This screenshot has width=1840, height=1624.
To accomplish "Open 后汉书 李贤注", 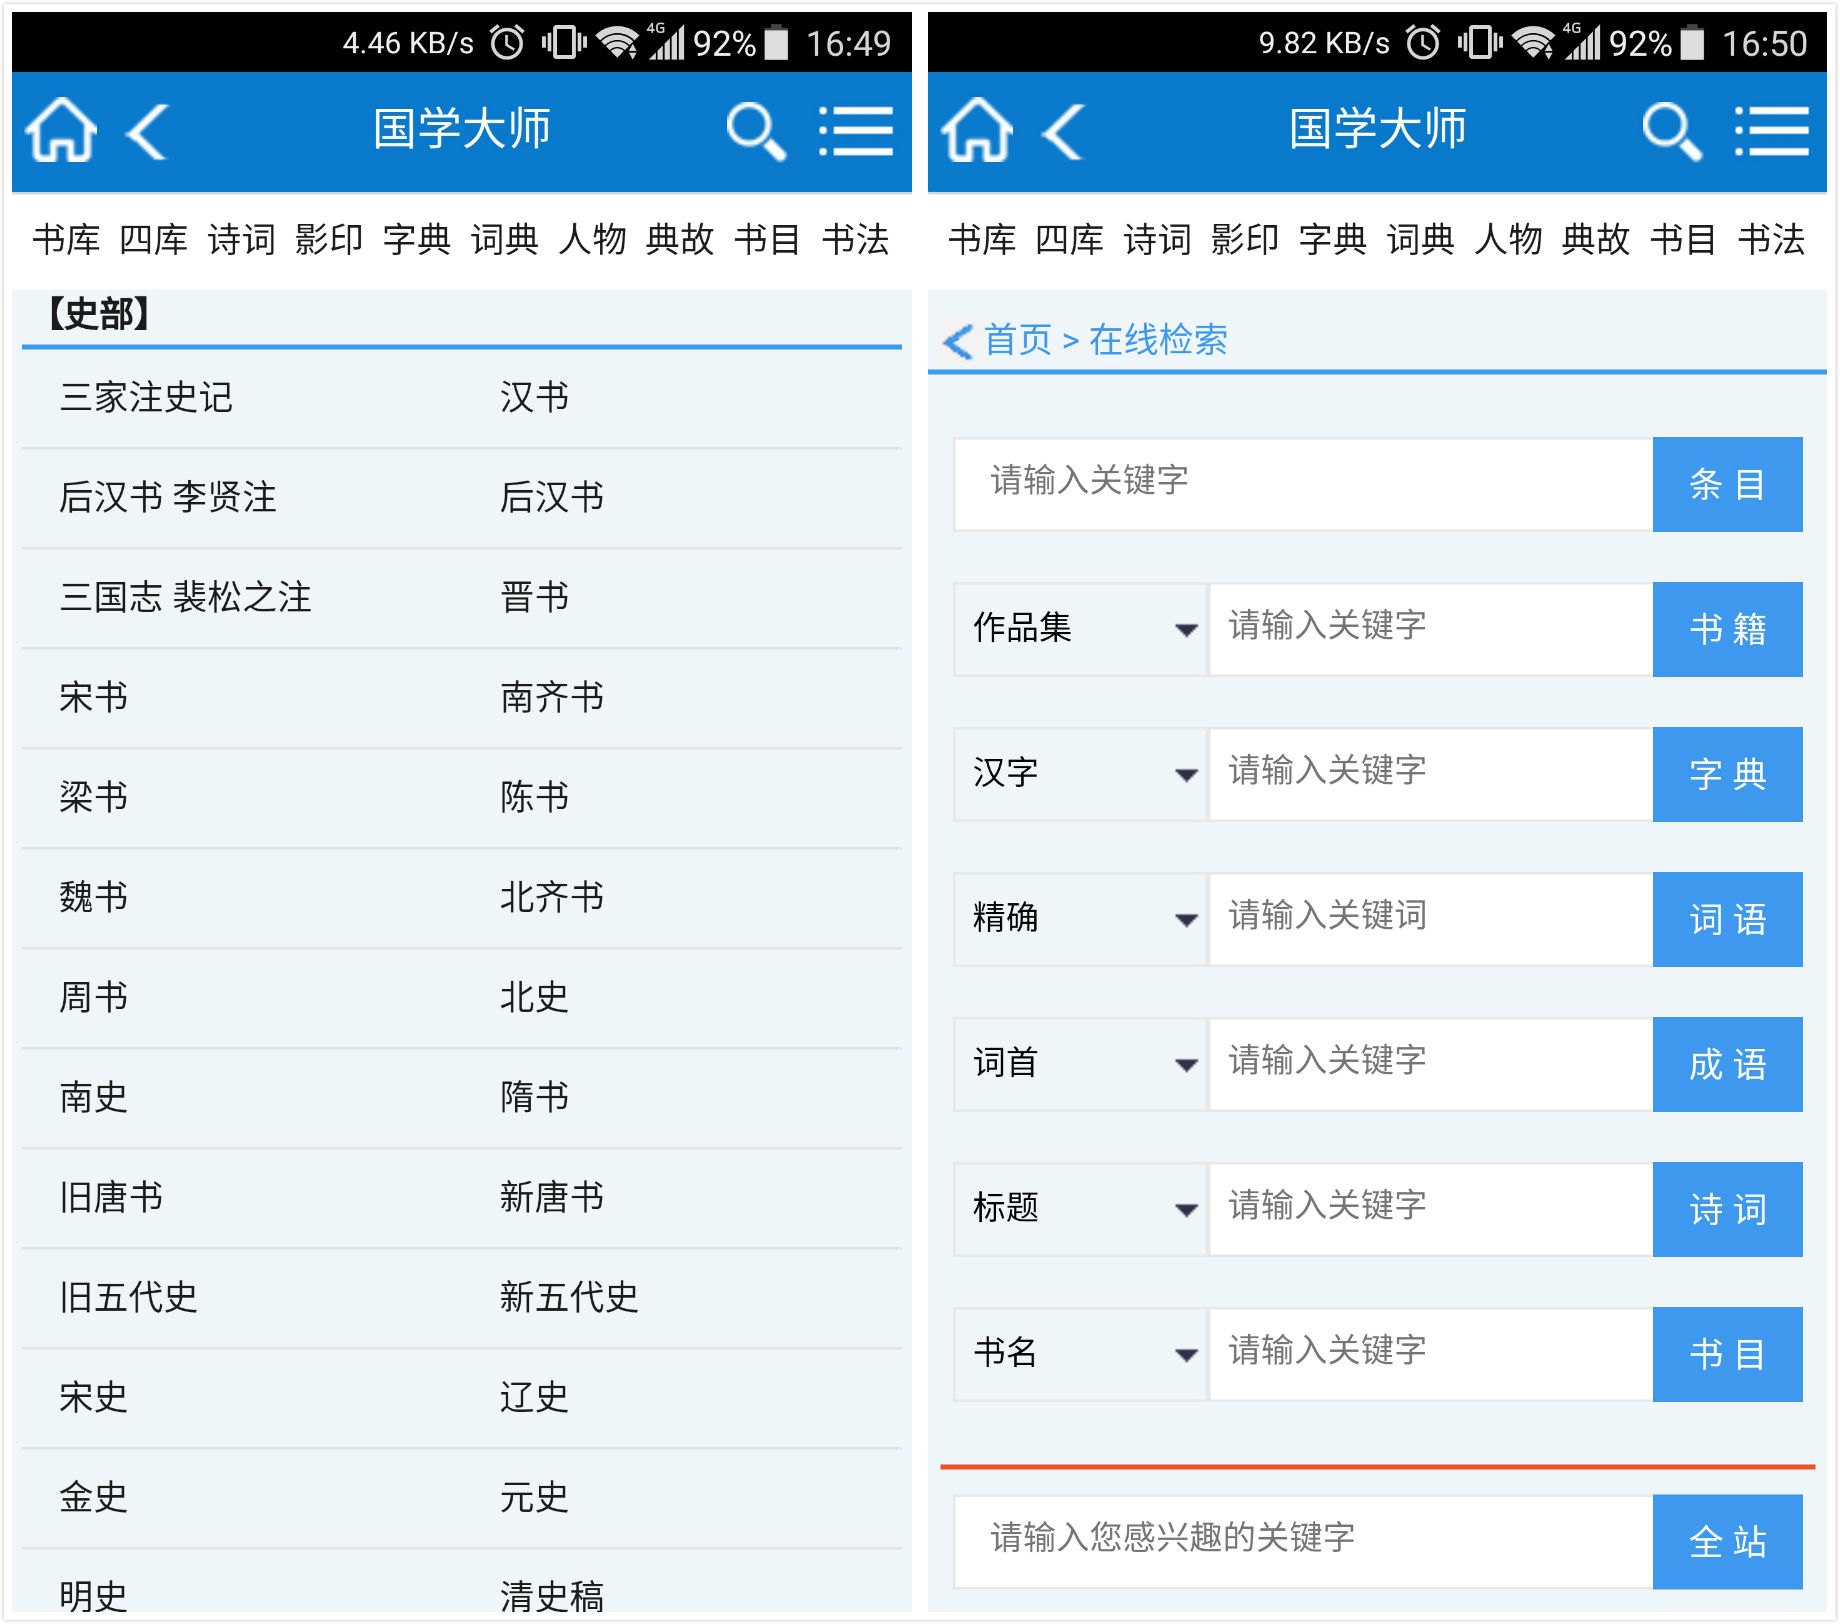I will 168,498.
